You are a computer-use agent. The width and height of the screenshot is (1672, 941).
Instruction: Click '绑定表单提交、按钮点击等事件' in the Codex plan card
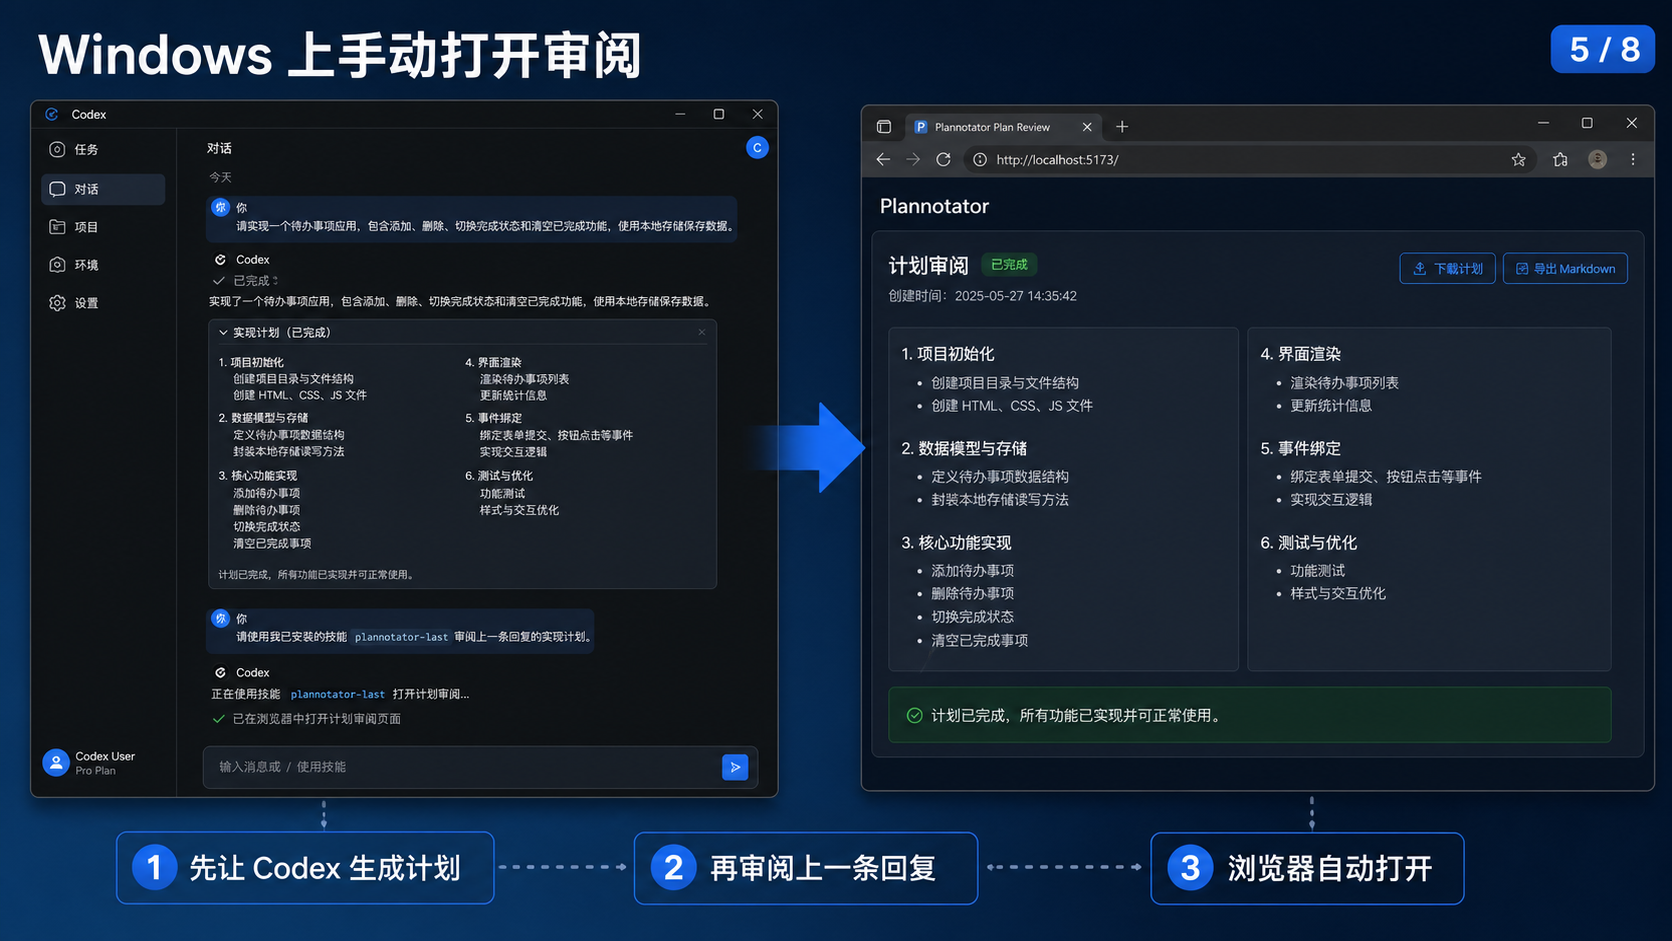click(x=556, y=436)
